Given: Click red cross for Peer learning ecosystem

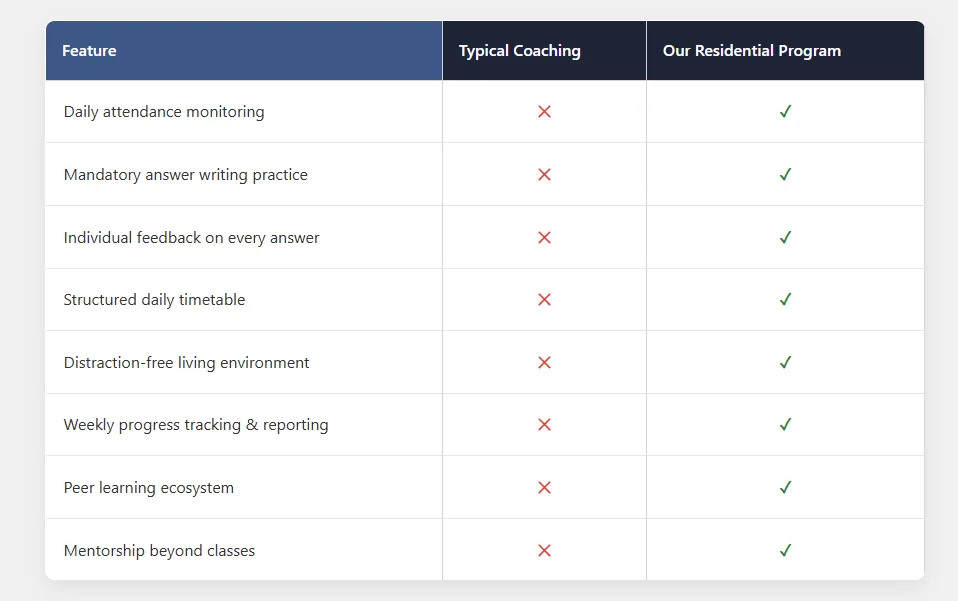Looking at the screenshot, I should pos(544,487).
